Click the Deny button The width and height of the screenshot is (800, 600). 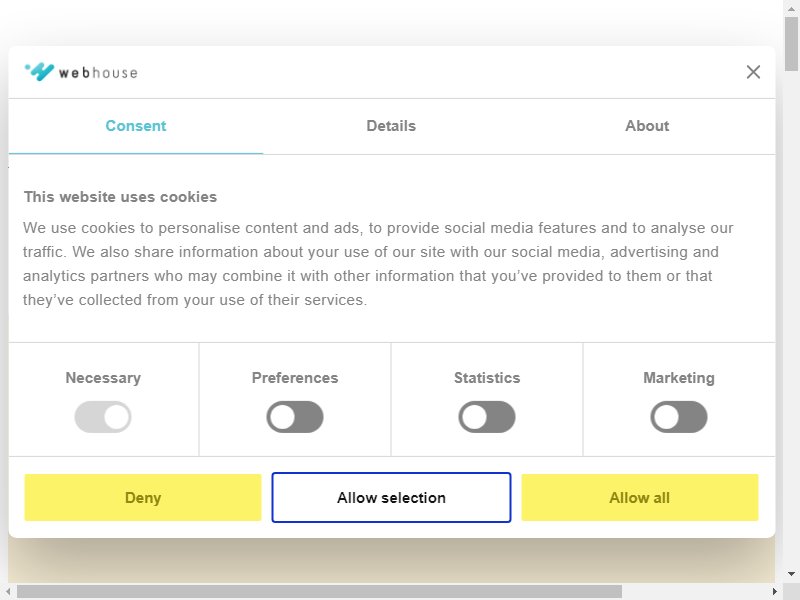click(143, 497)
